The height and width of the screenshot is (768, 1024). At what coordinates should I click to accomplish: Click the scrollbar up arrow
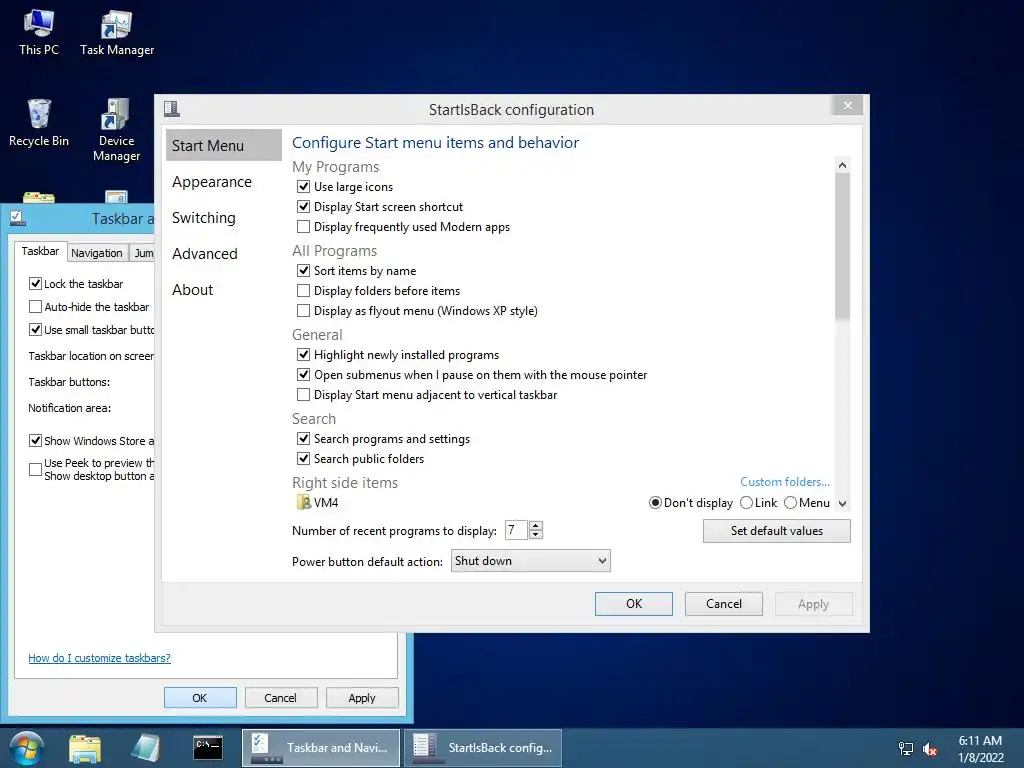click(842, 165)
